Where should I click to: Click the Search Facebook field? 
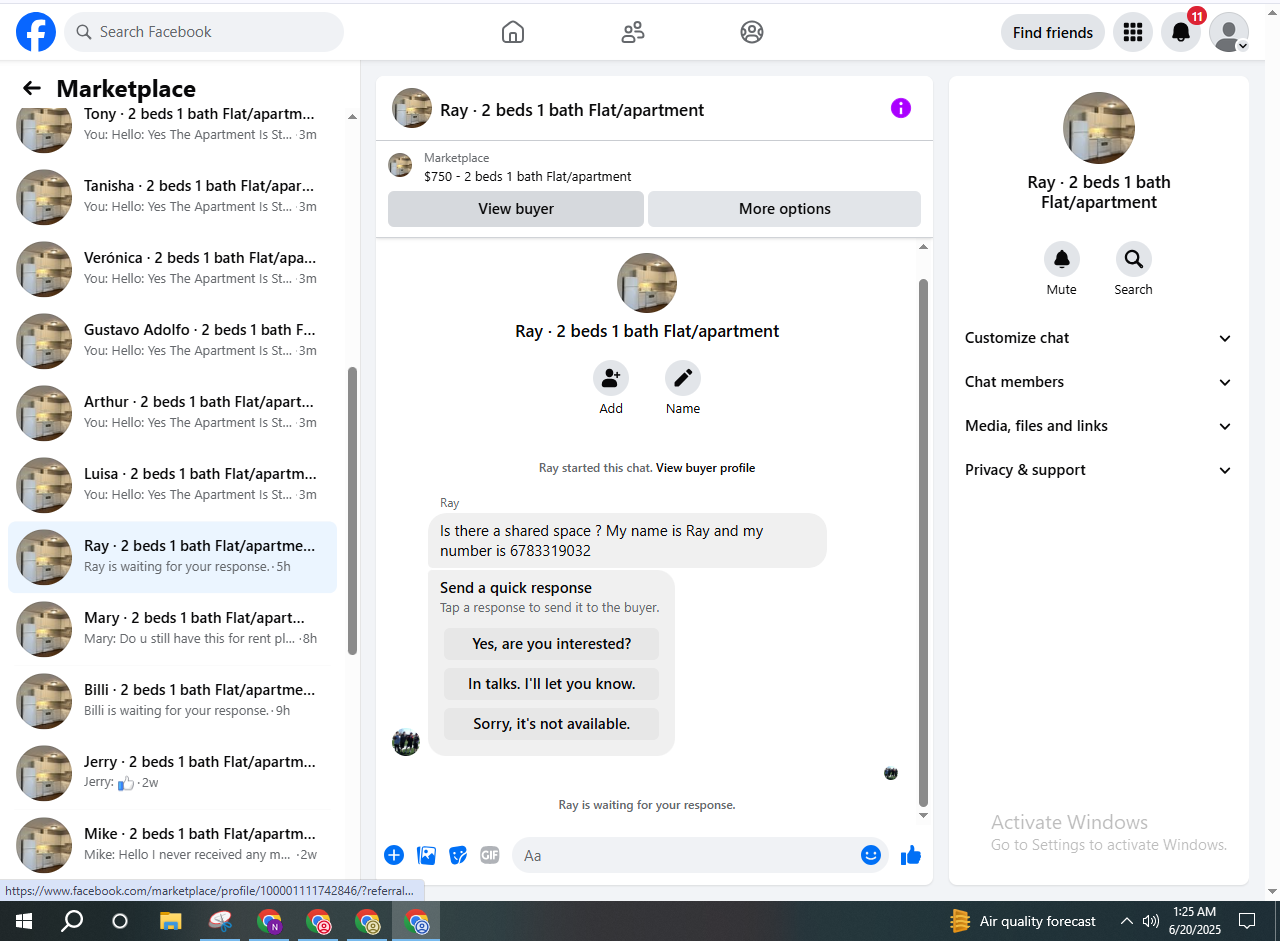[x=204, y=32]
